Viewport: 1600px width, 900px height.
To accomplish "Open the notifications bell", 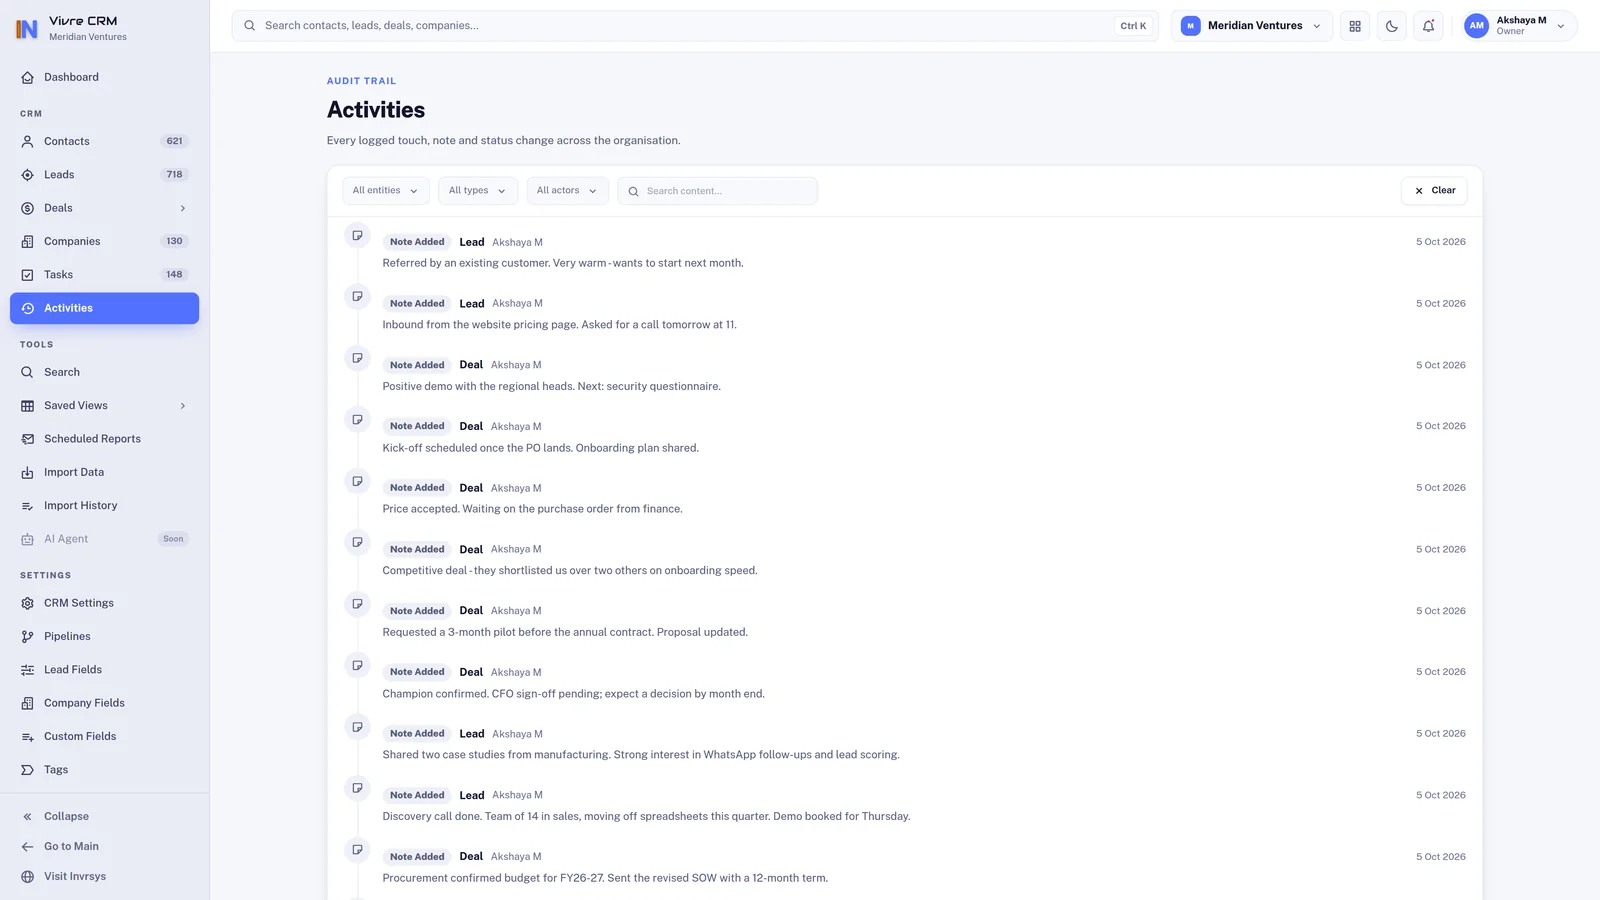I will tap(1428, 26).
